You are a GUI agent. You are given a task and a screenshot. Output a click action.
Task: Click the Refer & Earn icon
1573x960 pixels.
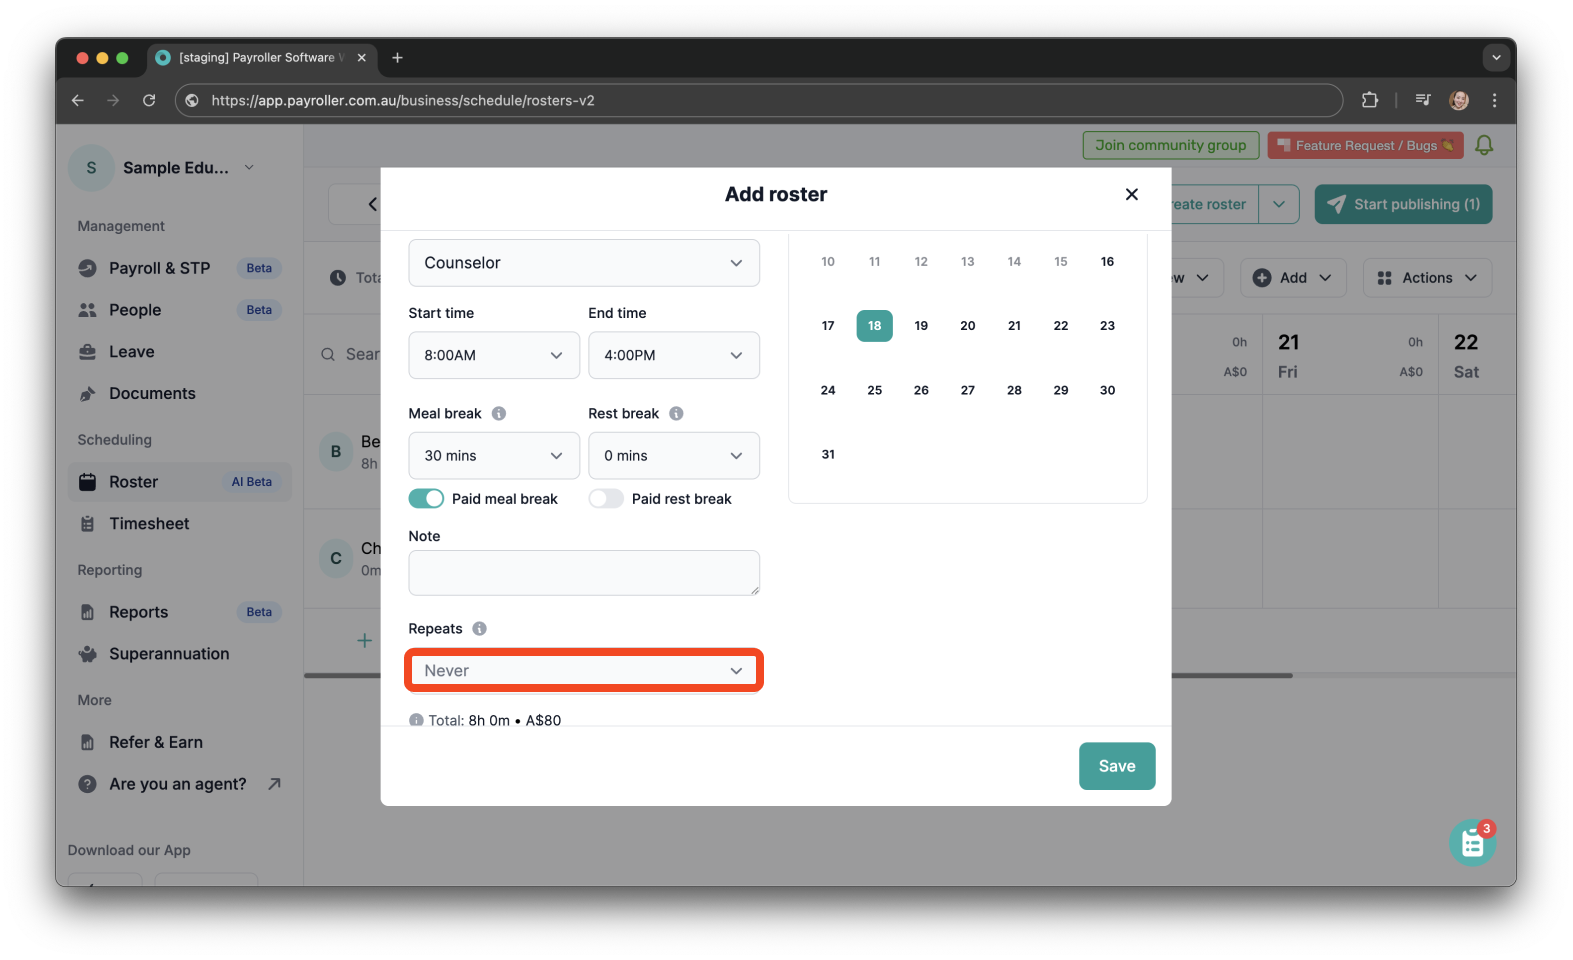tap(88, 742)
